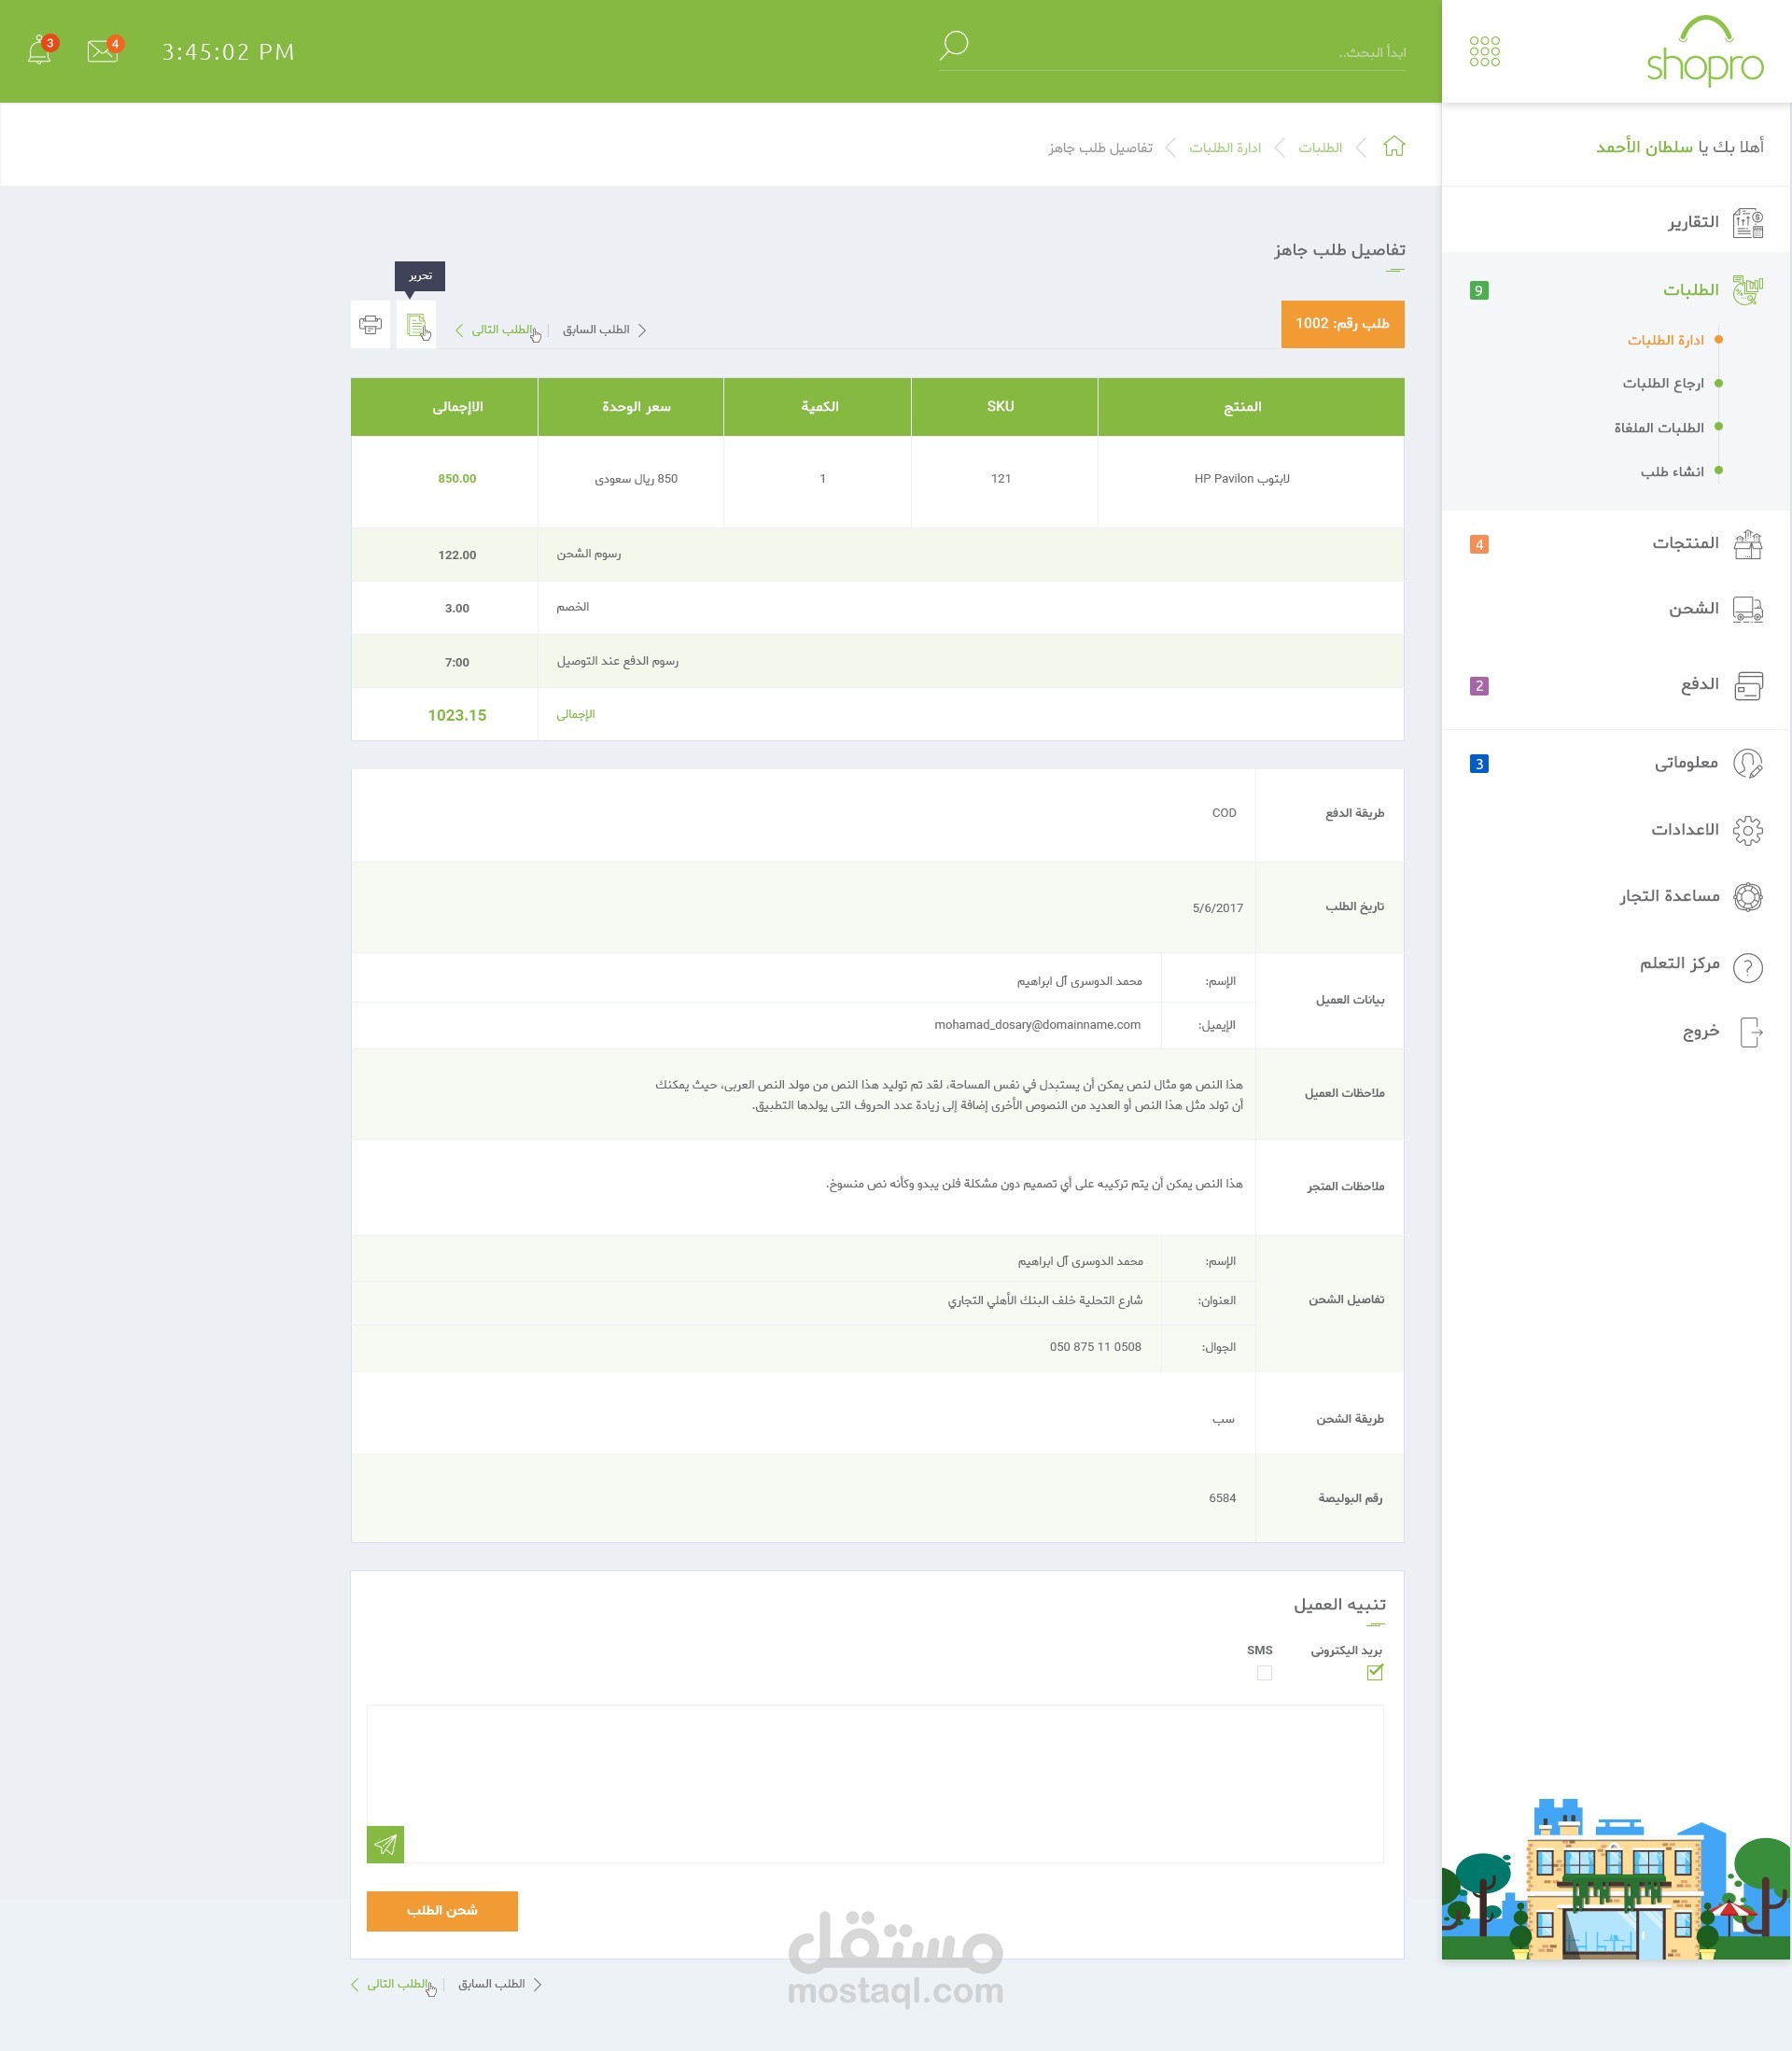Enable the SMS notification checkbox

point(1264,1672)
